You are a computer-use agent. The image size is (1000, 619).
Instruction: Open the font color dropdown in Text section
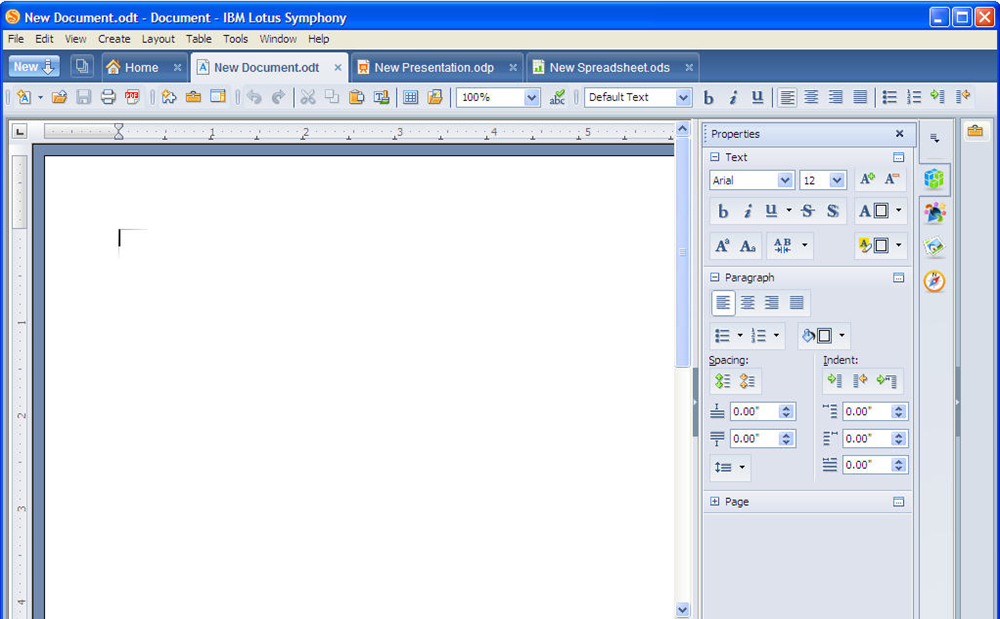(899, 211)
